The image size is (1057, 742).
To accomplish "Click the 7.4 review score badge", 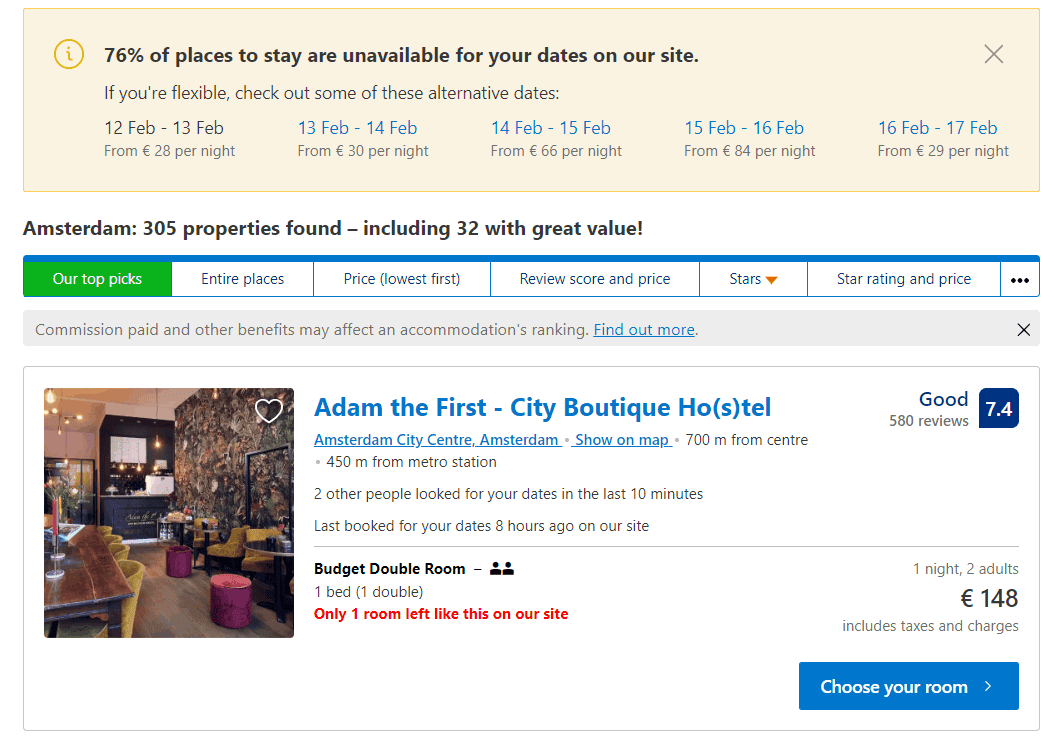I will 998,408.
